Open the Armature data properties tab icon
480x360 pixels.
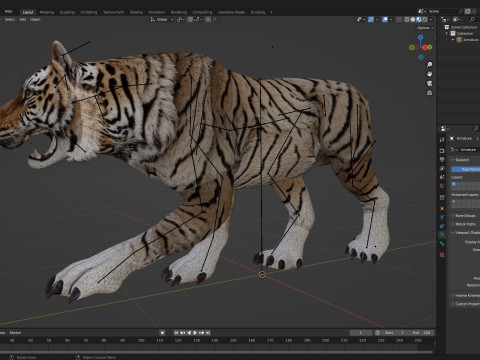tap(442, 235)
